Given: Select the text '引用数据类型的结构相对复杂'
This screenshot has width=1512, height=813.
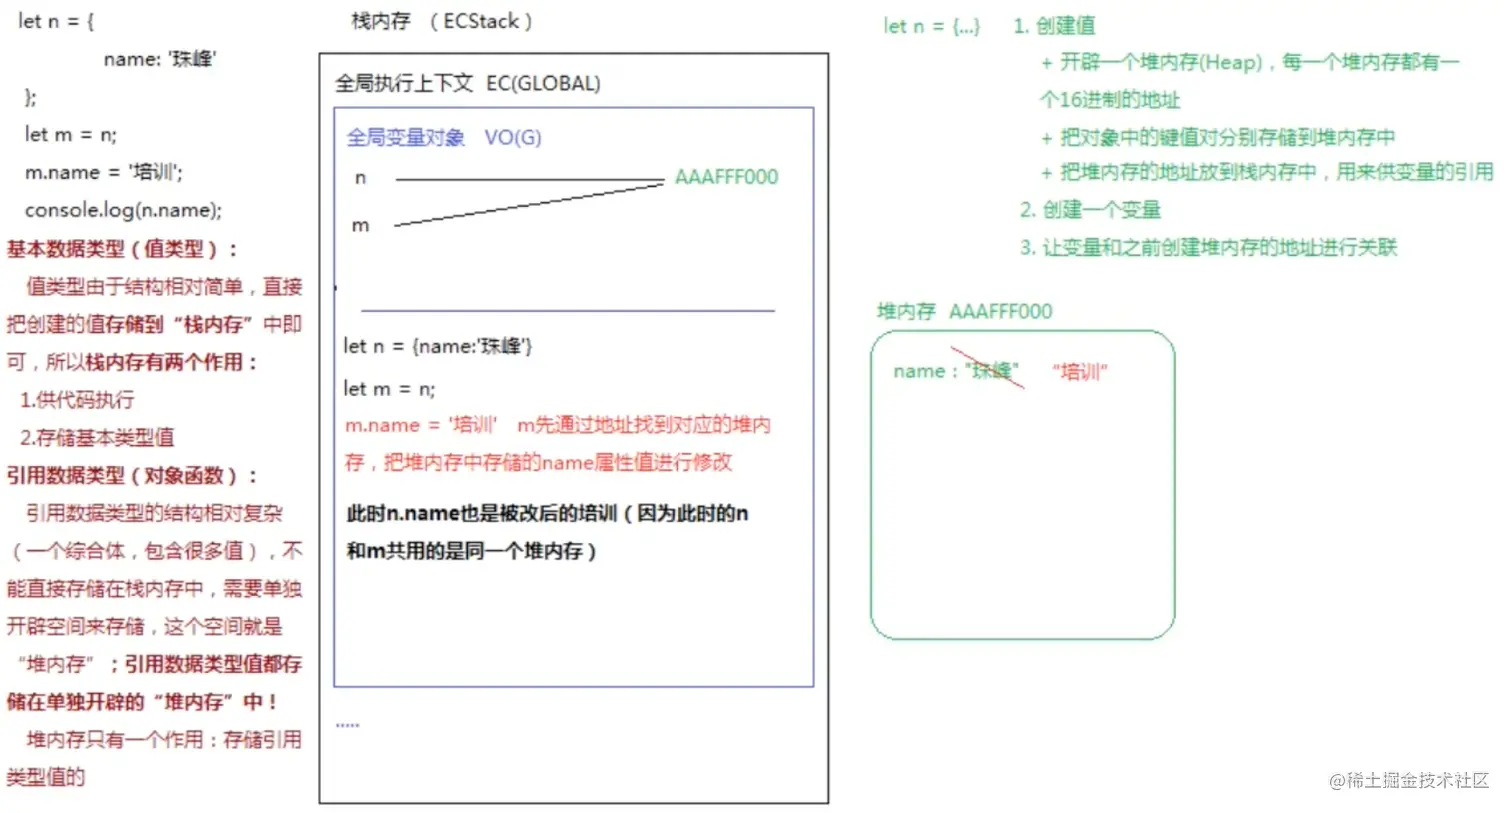Looking at the screenshot, I should [x=154, y=513].
